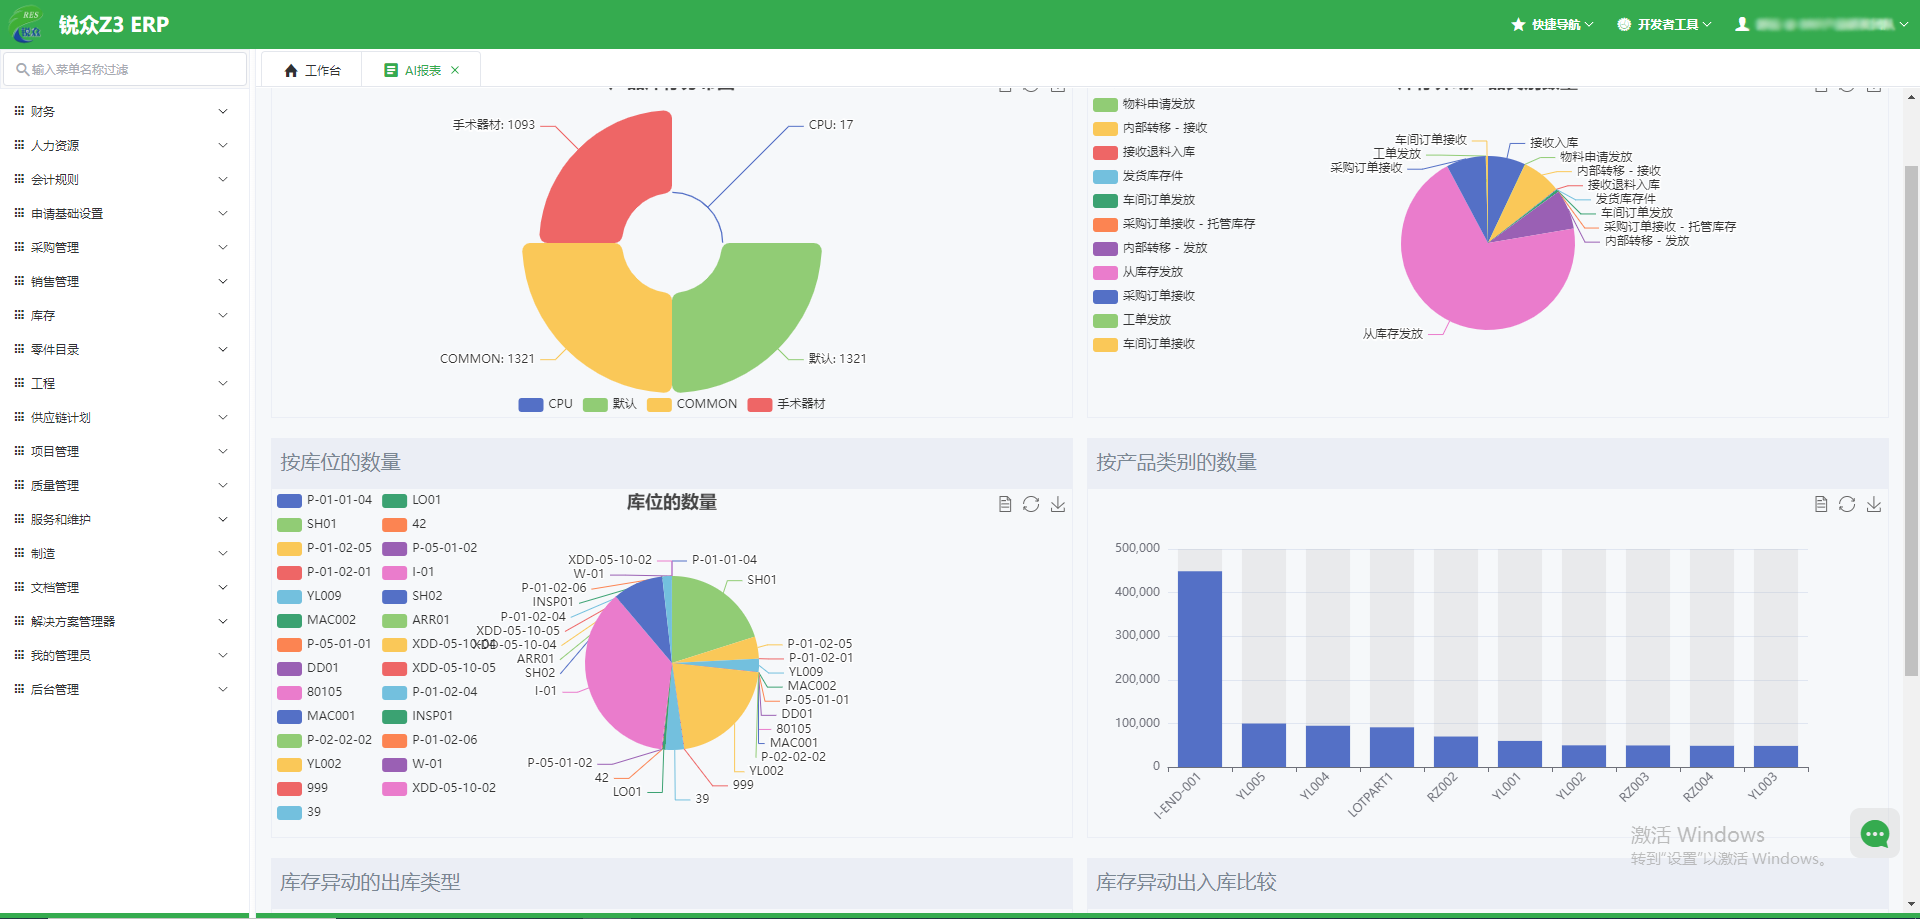
Task: Refresh the 库位的数量 chart
Action: click(1031, 504)
